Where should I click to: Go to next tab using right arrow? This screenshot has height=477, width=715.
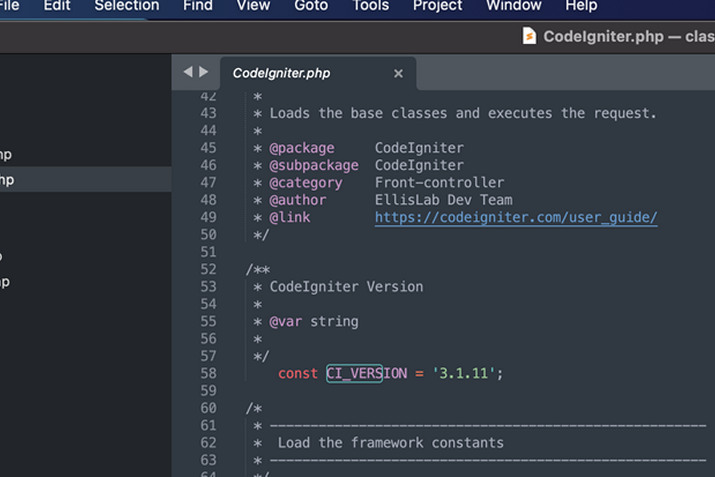204,72
